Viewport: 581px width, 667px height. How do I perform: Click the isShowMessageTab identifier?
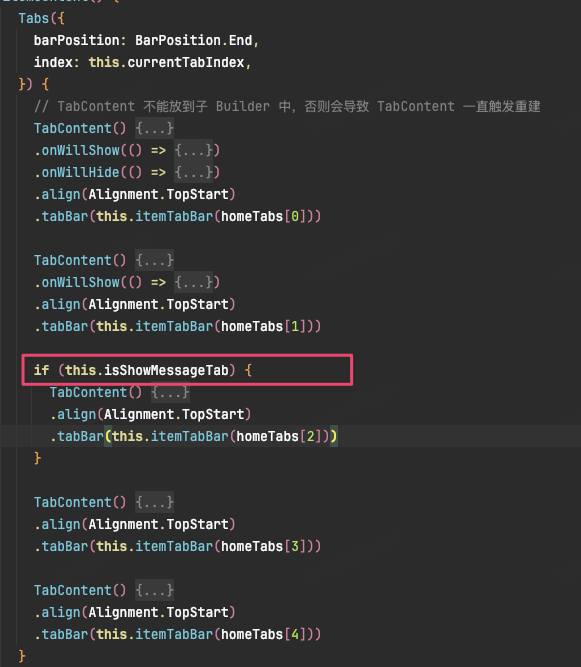(166, 370)
